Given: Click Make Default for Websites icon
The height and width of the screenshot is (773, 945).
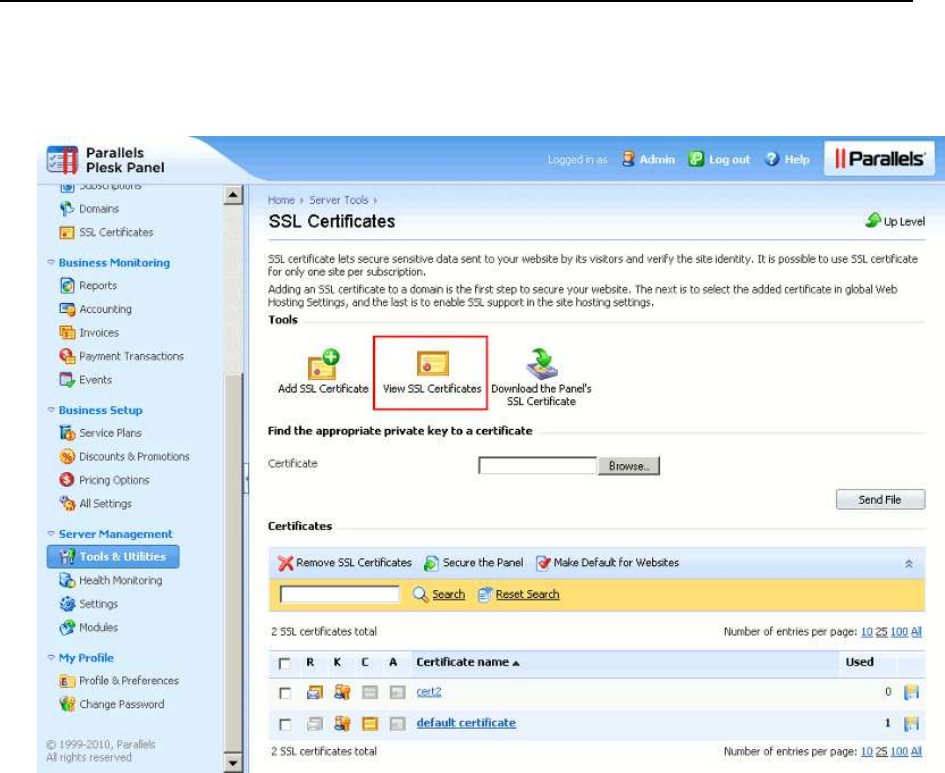Looking at the screenshot, I should 543,563.
